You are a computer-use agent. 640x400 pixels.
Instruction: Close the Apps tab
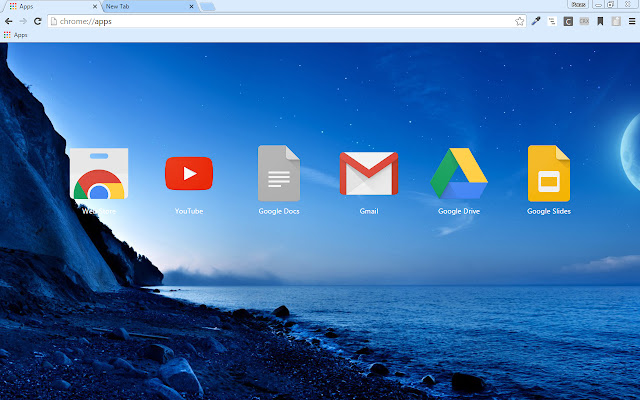(x=95, y=7)
